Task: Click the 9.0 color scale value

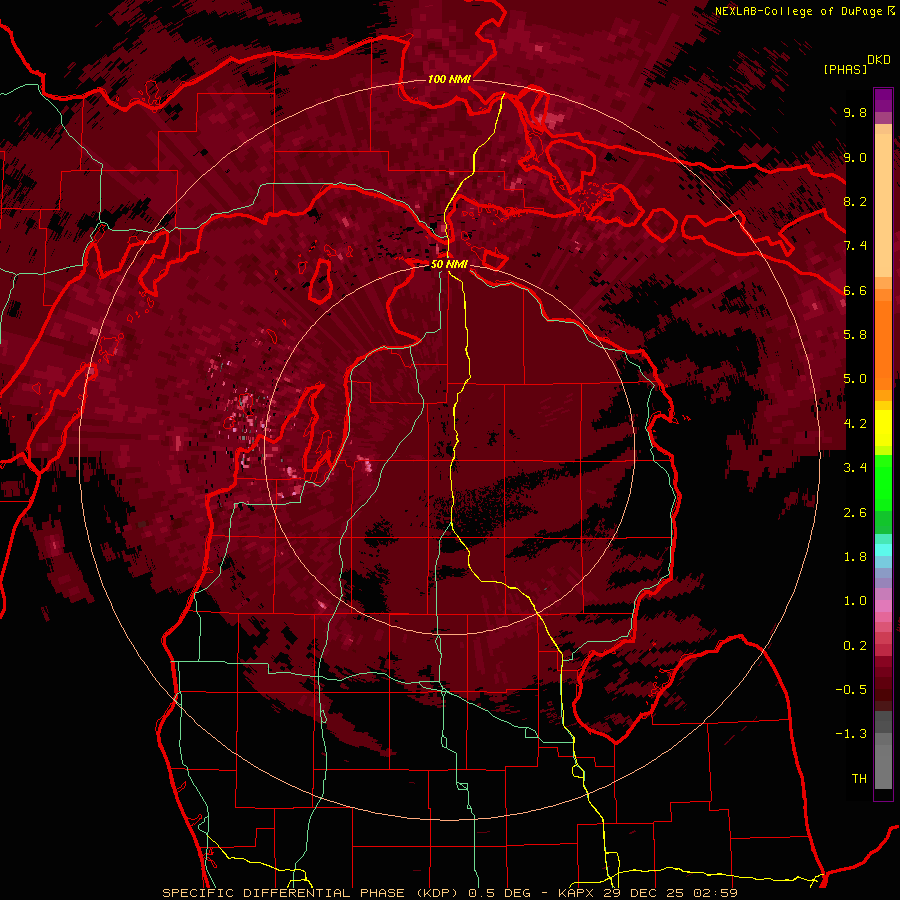Action: pos(855,158)
